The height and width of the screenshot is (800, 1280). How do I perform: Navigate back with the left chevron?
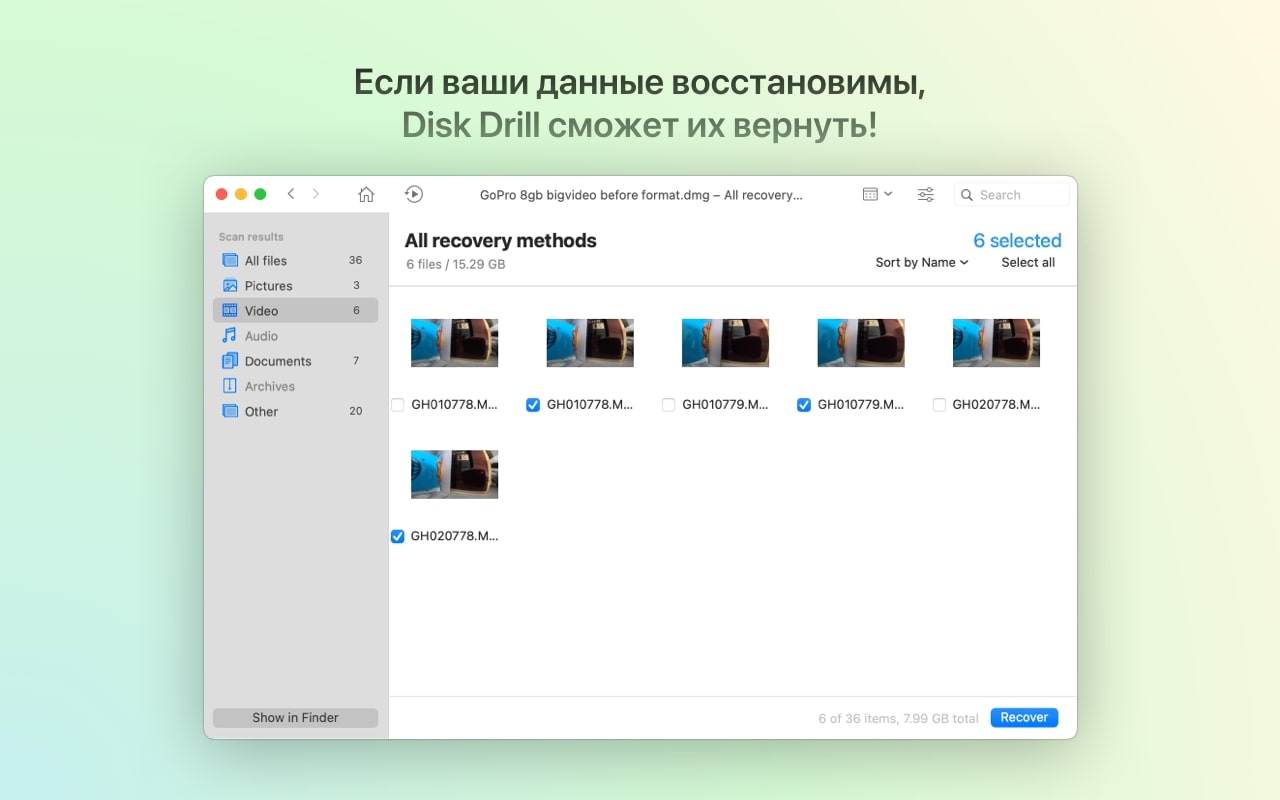coord(291,194)
